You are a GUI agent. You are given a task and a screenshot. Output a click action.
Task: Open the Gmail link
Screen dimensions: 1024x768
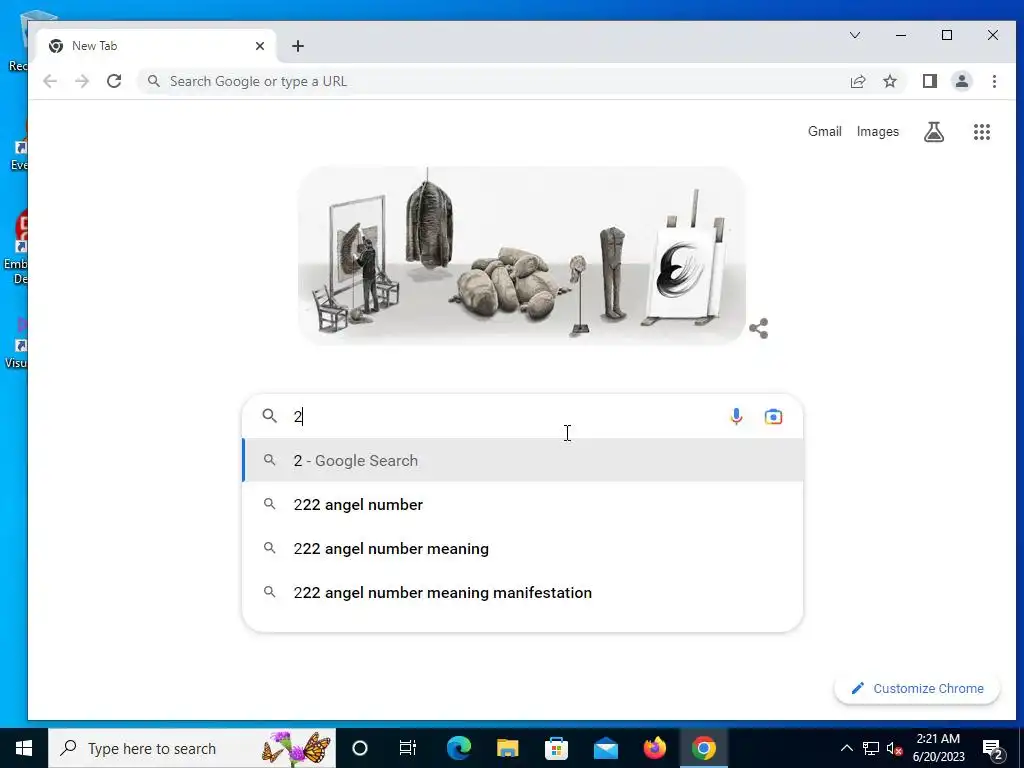pos(824,131)
